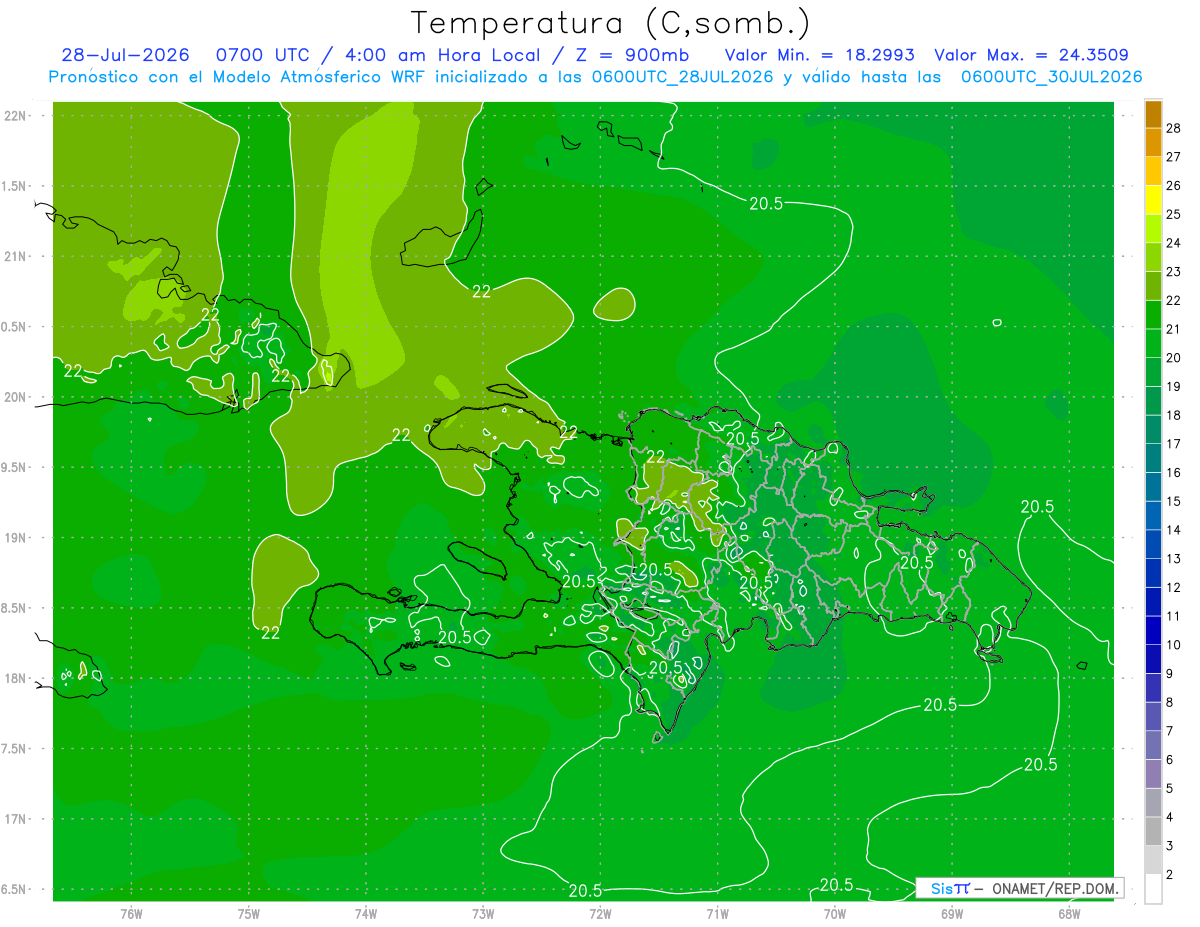Screen dimensions: 1200x927
Task: Click the "71W" longitude axis label
Action: [x=718, y=913]
